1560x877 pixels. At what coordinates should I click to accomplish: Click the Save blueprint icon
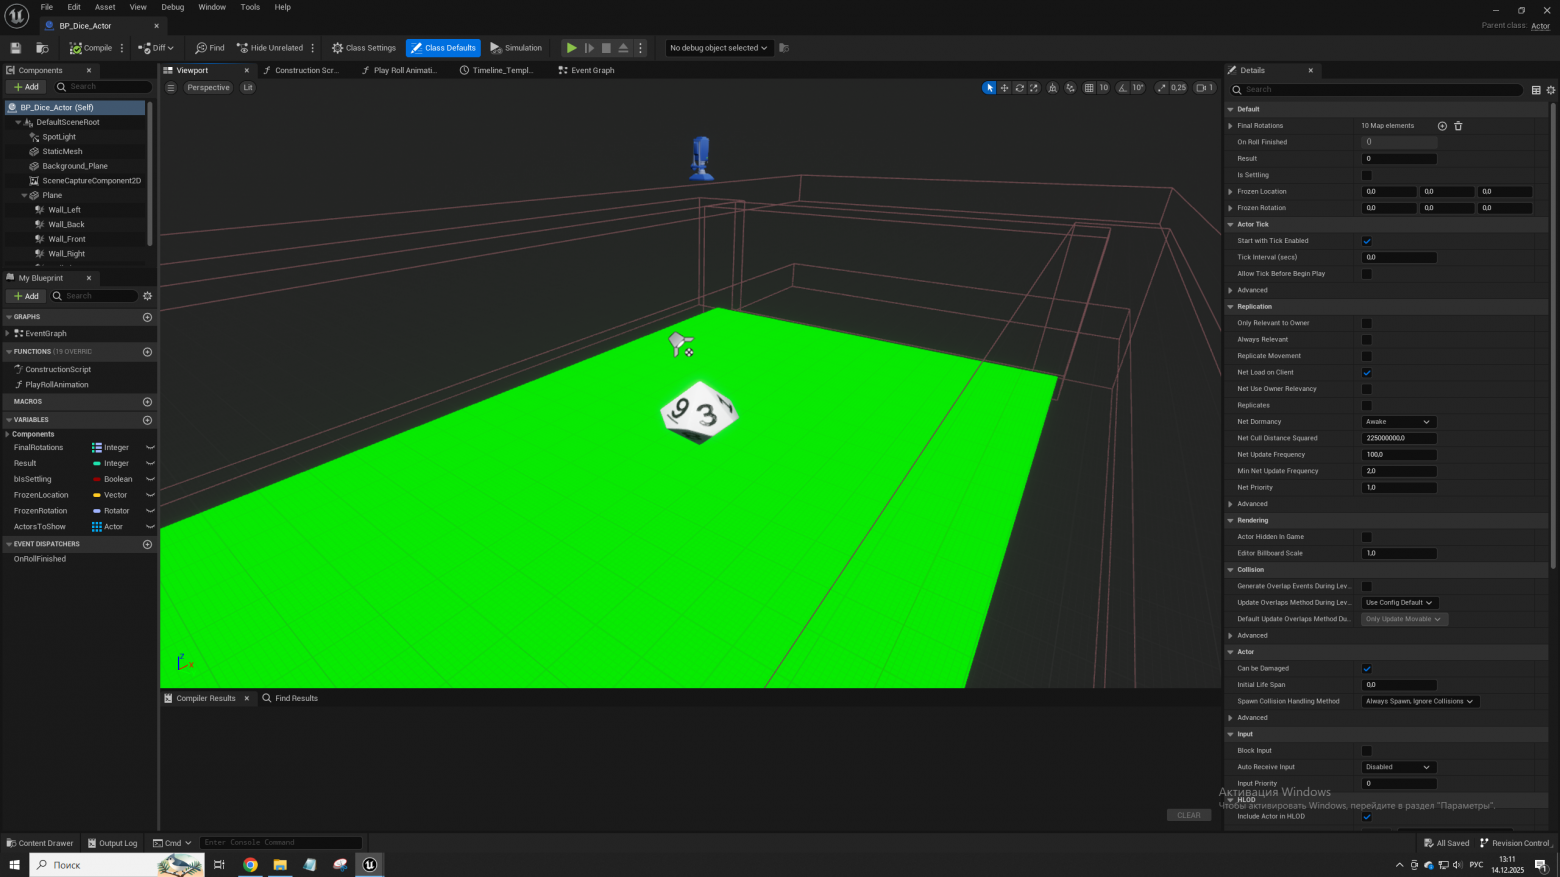point(15,48)
